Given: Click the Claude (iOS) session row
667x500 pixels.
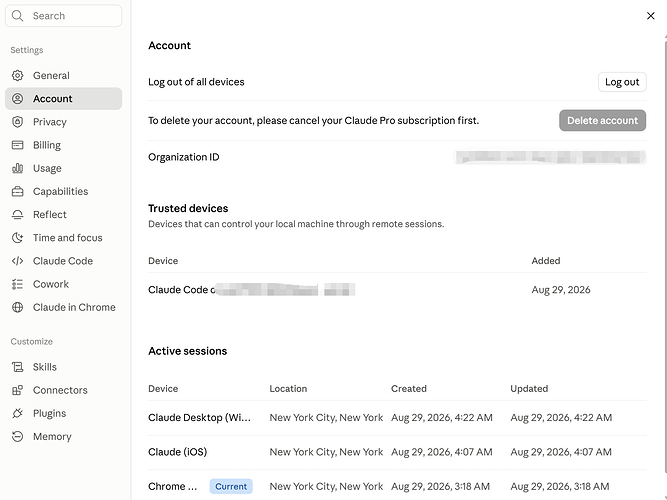Looking at the screenshot, I should 397,452.
